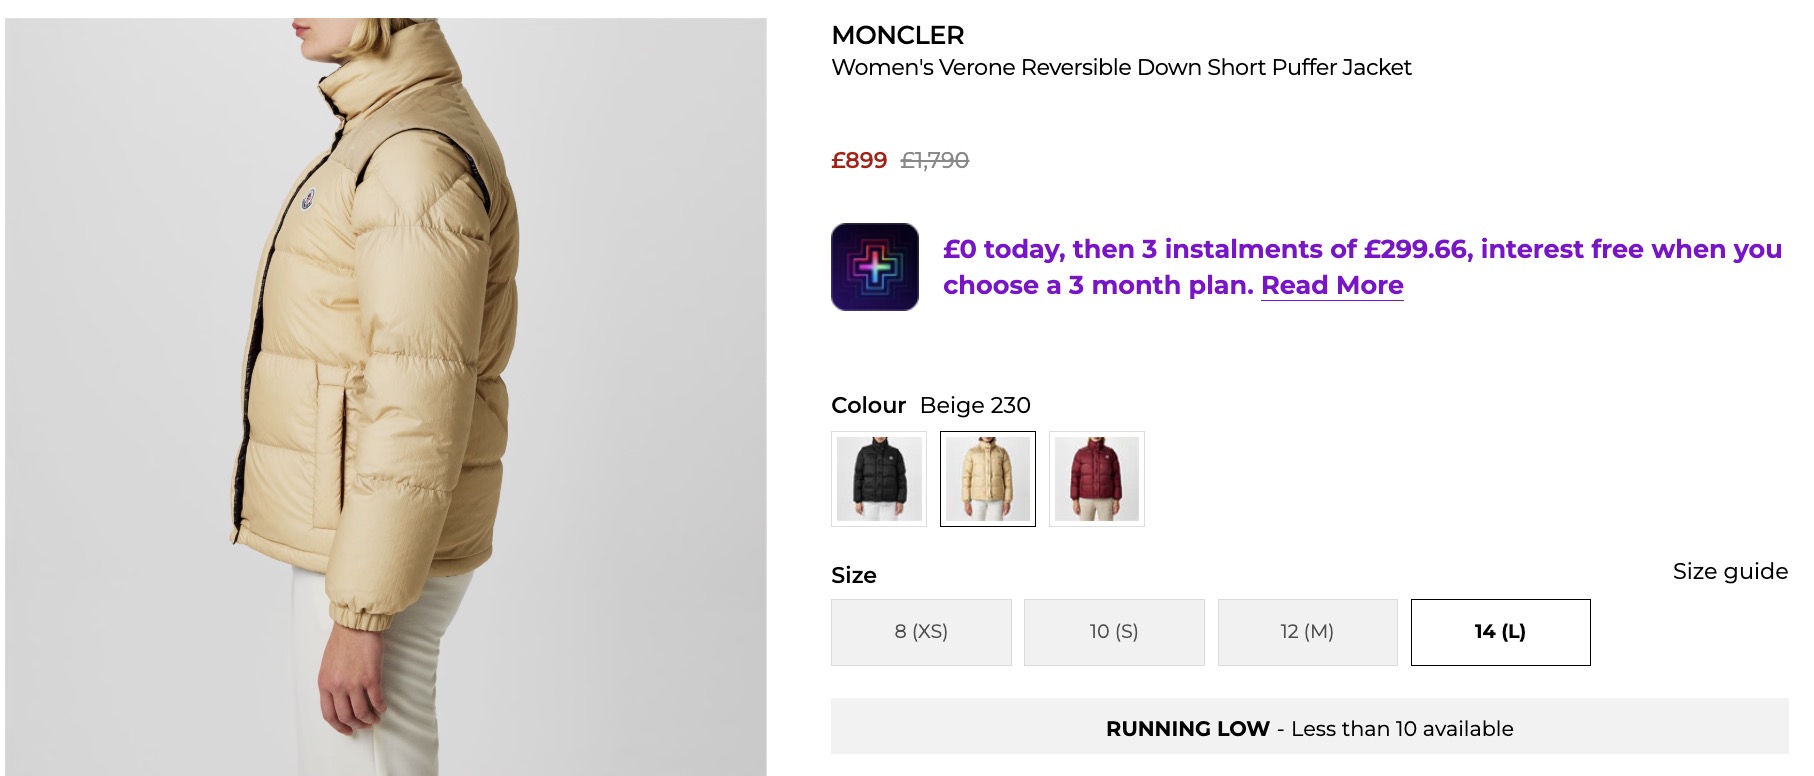Select the black colour swatch
The image size is (1814, 776).
[x=879, y=479]
